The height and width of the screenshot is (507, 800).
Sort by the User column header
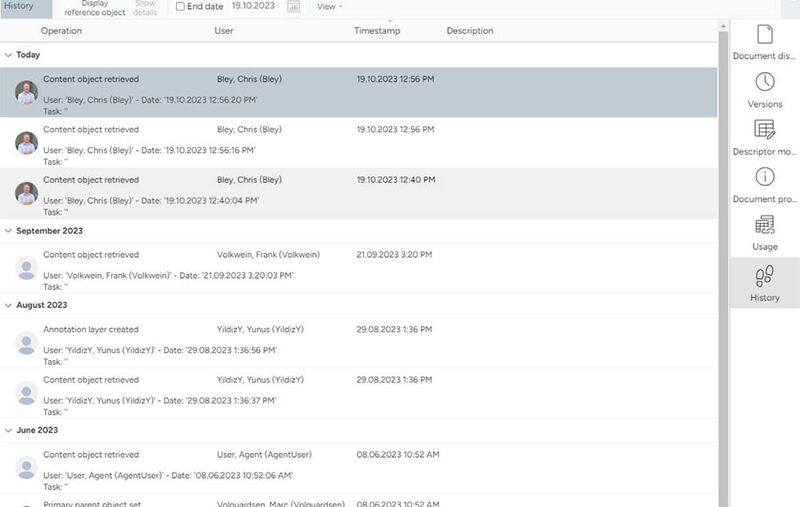223,31
